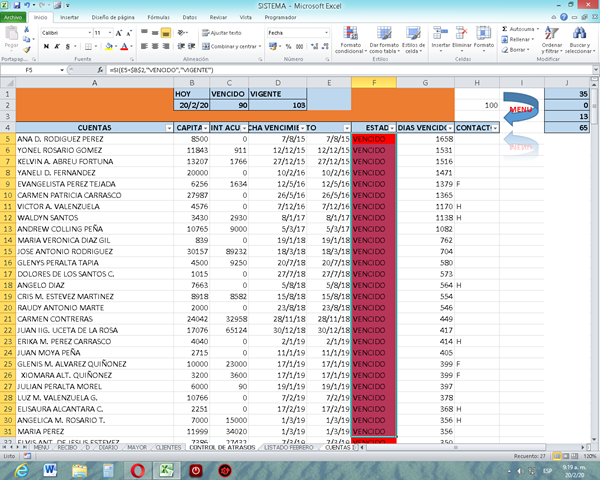Screen dimensions: 600x480
Task: Open the Fórmulas ribbon tab
Action: [x=158, y=18]
